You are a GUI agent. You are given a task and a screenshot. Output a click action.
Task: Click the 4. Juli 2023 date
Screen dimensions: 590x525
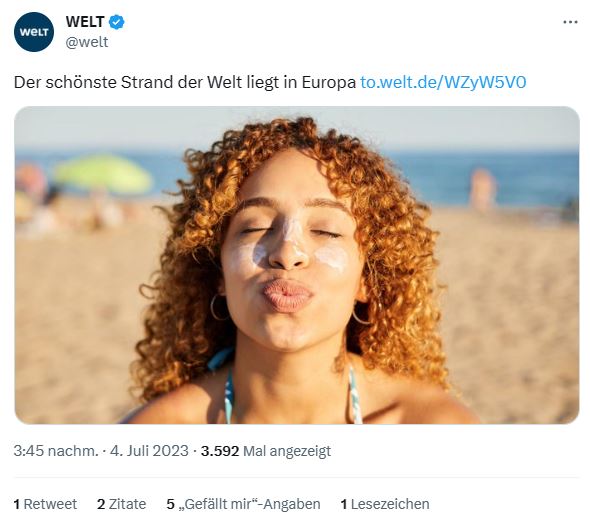149,451
